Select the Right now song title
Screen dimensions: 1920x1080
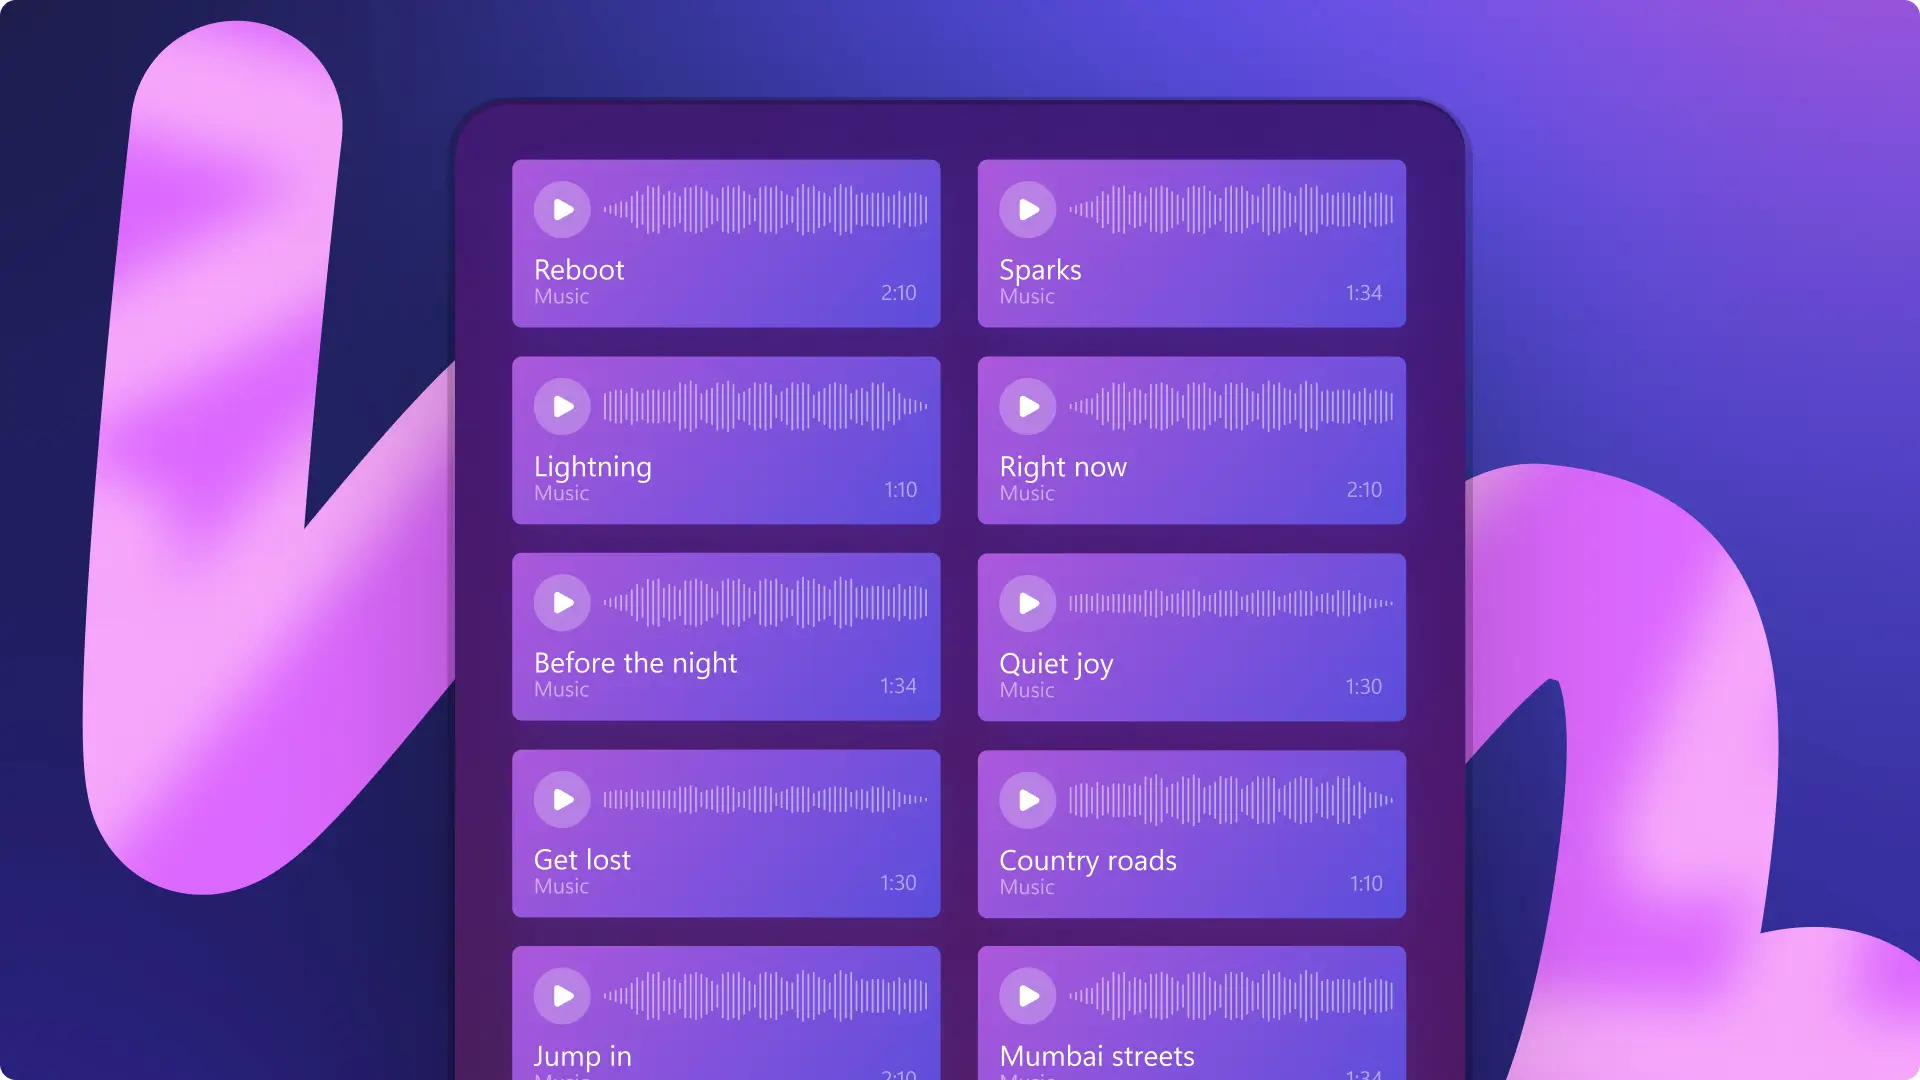(x=1064, y=464)
